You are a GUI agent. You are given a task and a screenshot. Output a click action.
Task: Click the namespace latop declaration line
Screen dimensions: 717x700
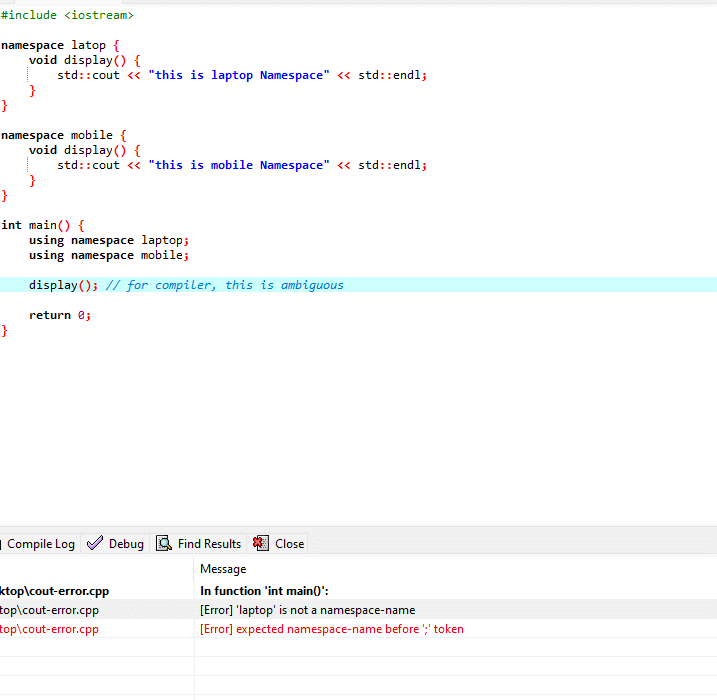(60, 45)
